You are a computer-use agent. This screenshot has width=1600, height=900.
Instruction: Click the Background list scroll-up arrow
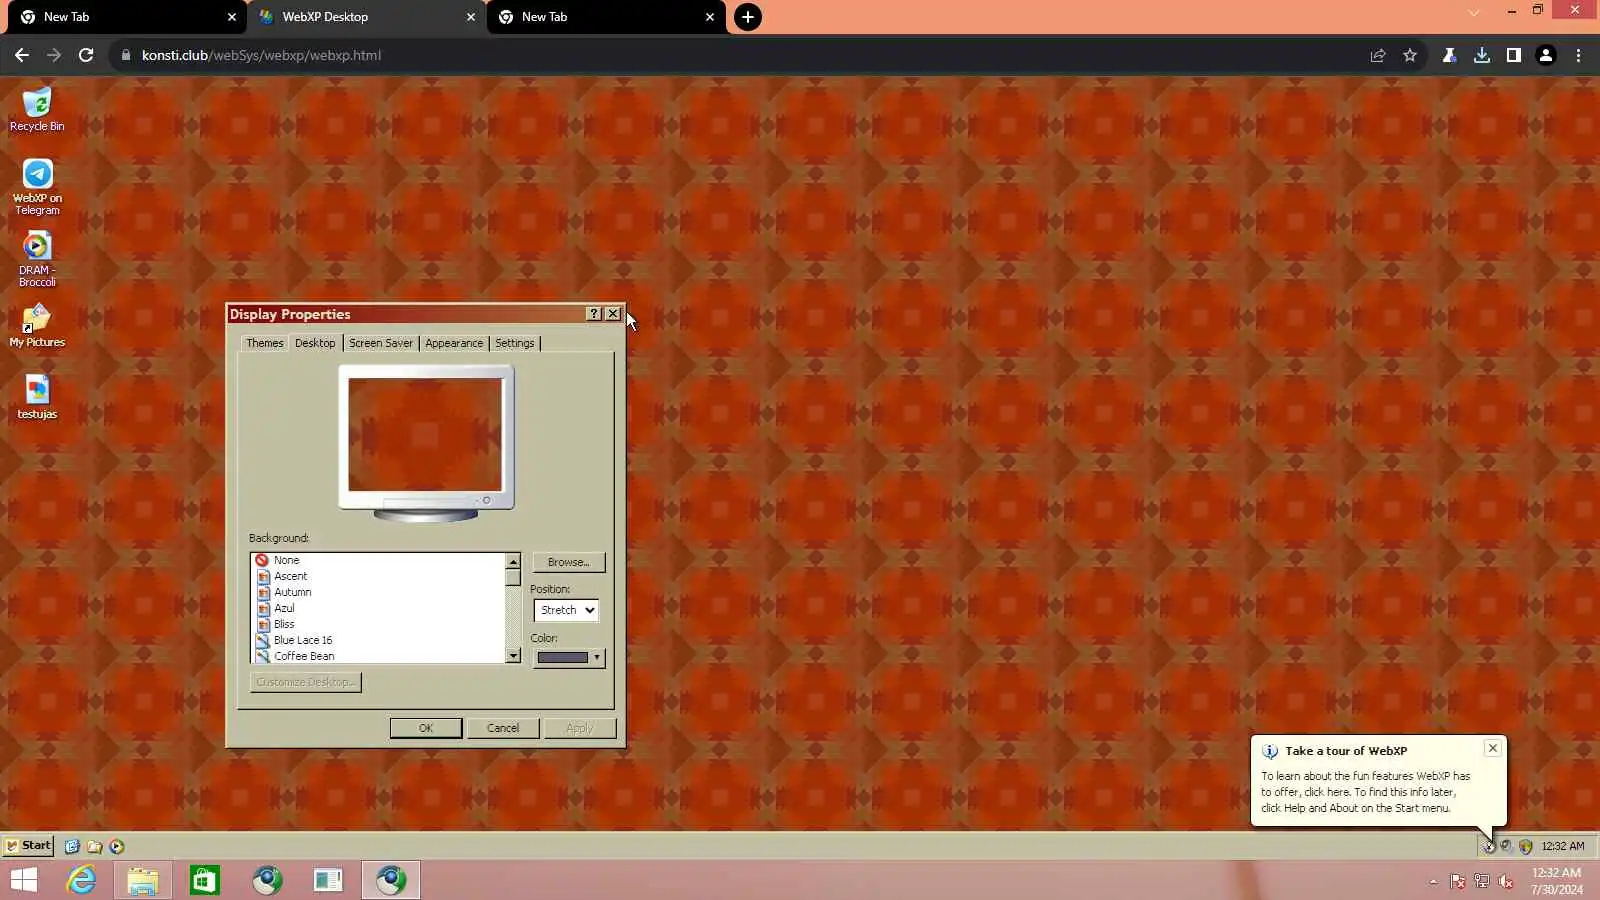pyautogui.click(x=513, y=561)
